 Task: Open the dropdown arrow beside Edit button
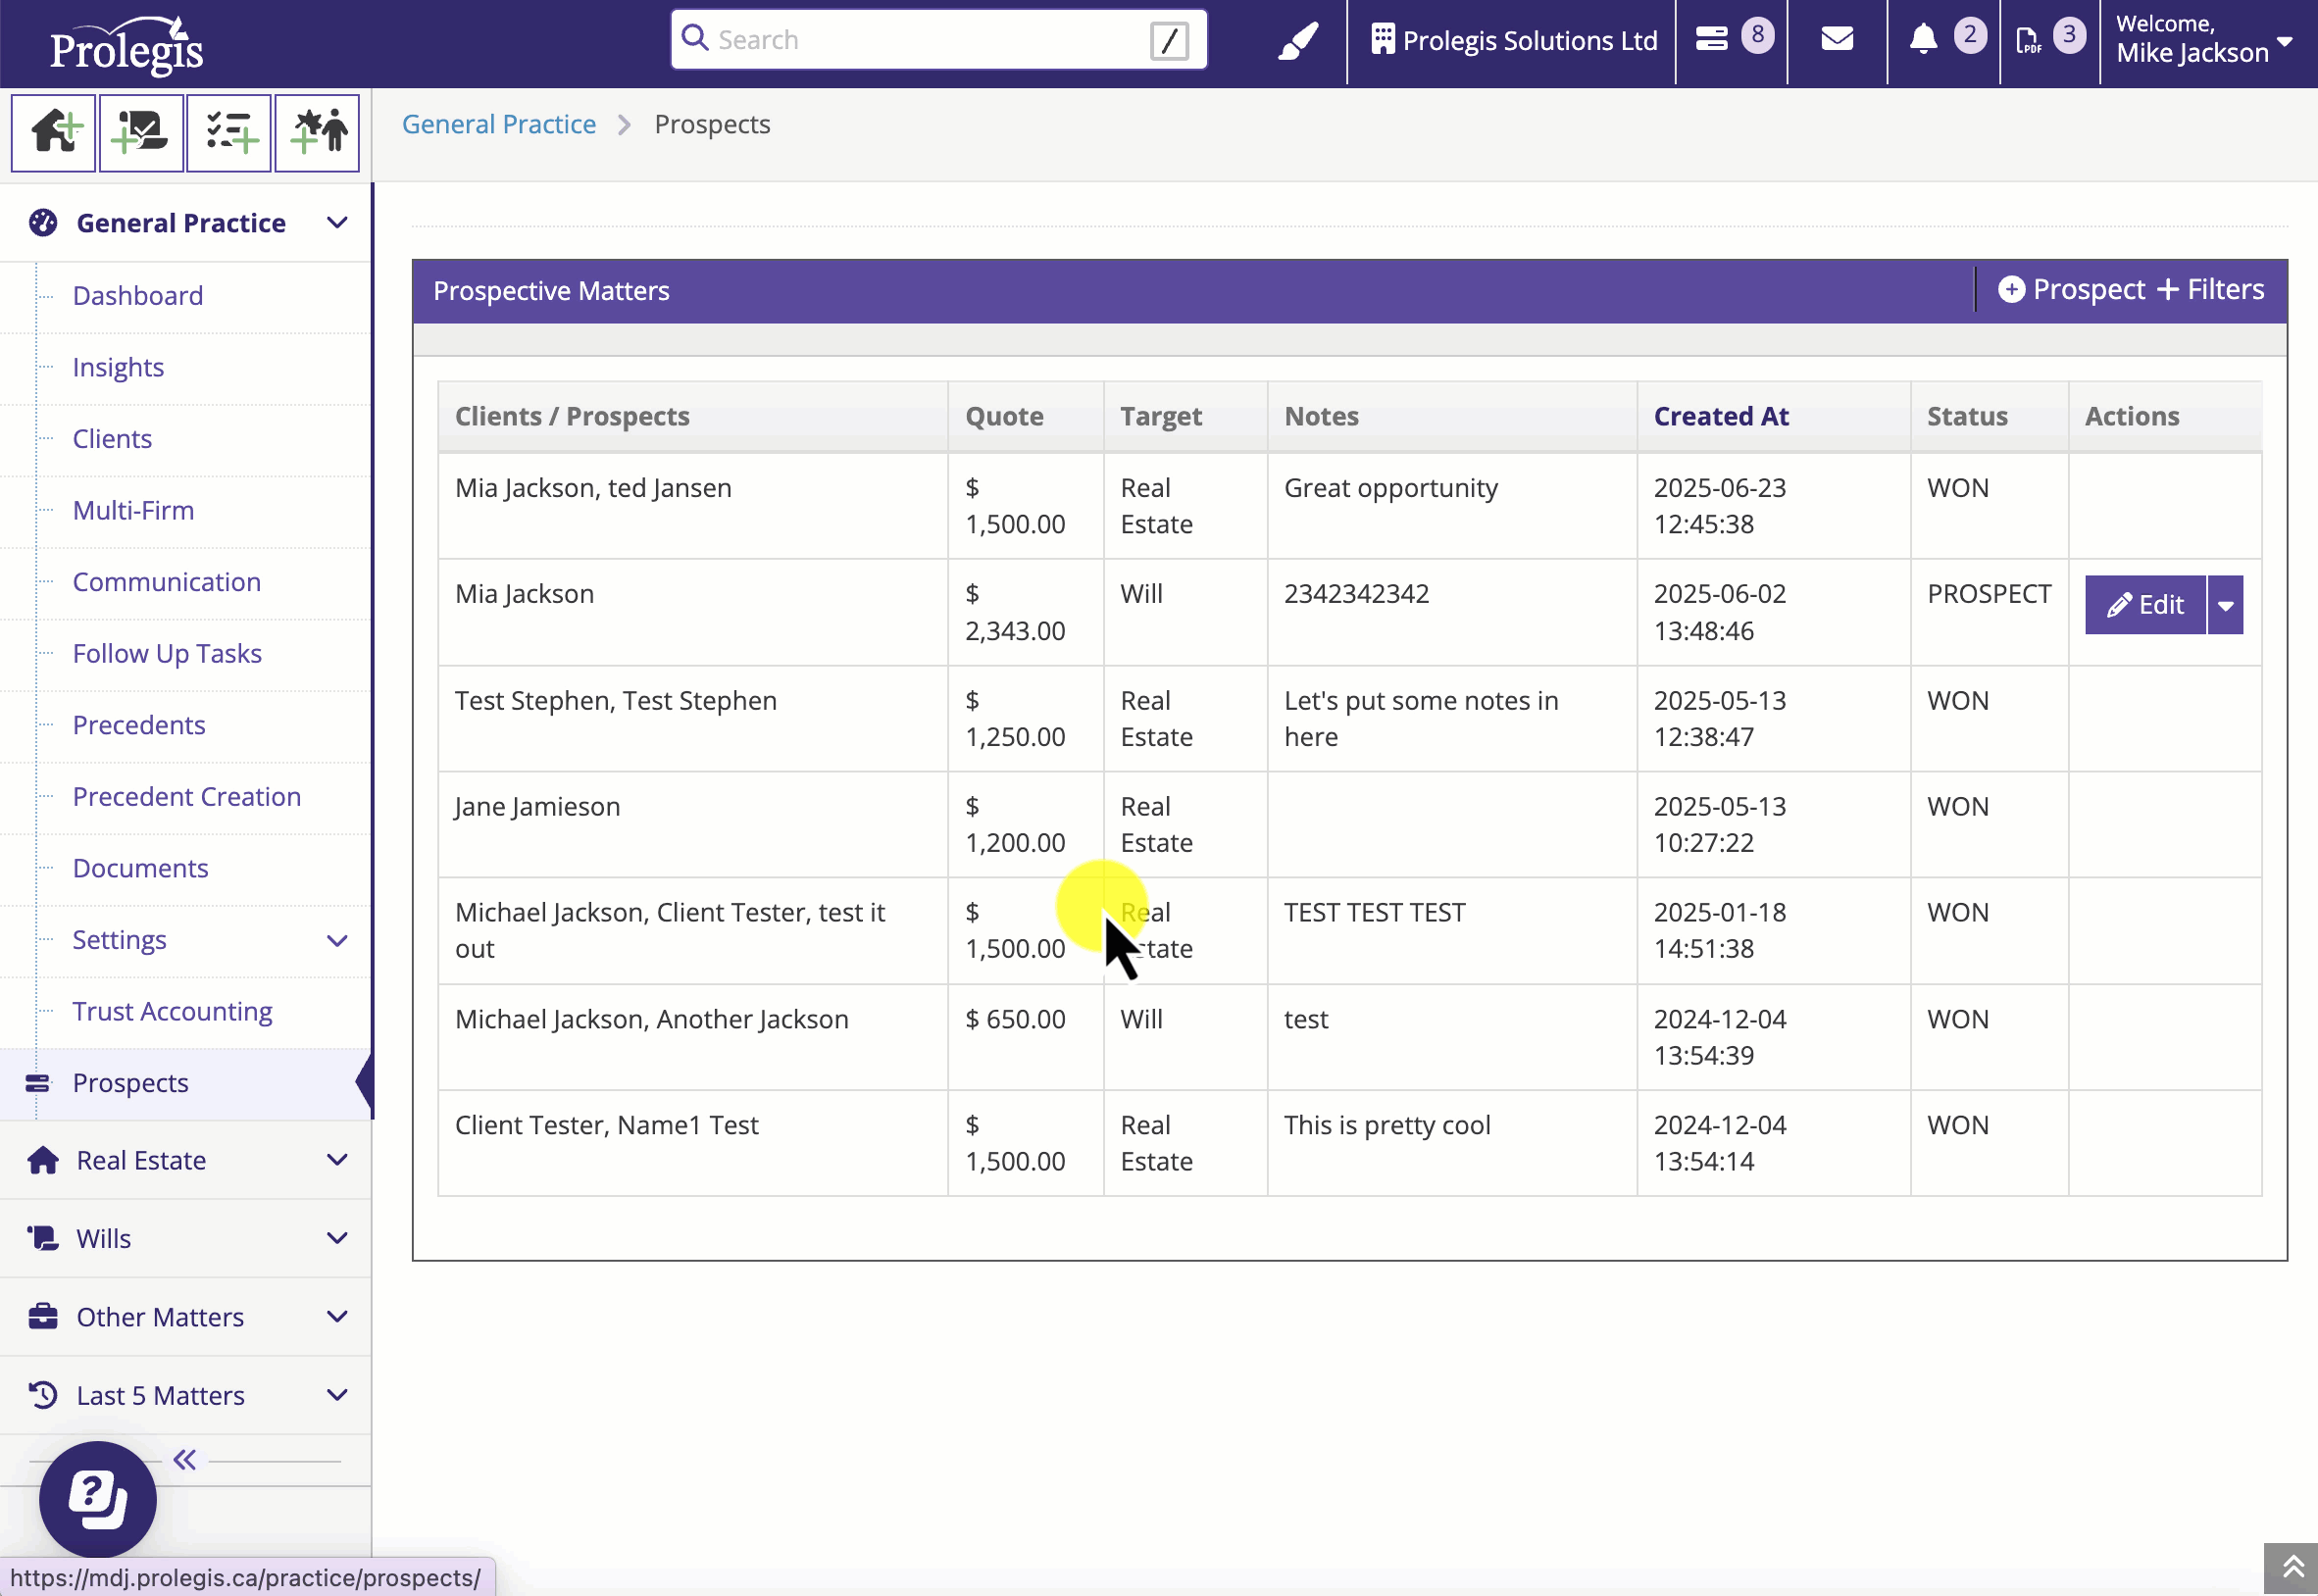tap(2225, 605)
